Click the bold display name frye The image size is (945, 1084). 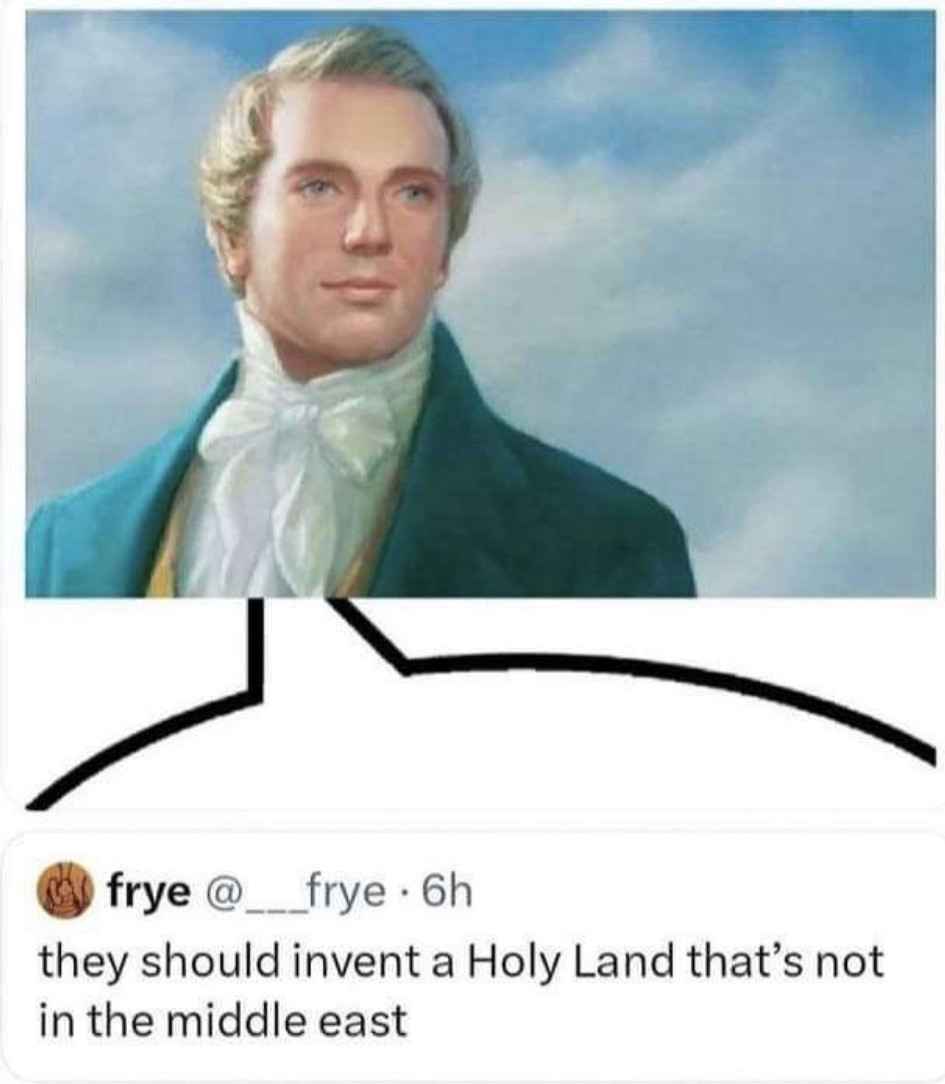149,892
